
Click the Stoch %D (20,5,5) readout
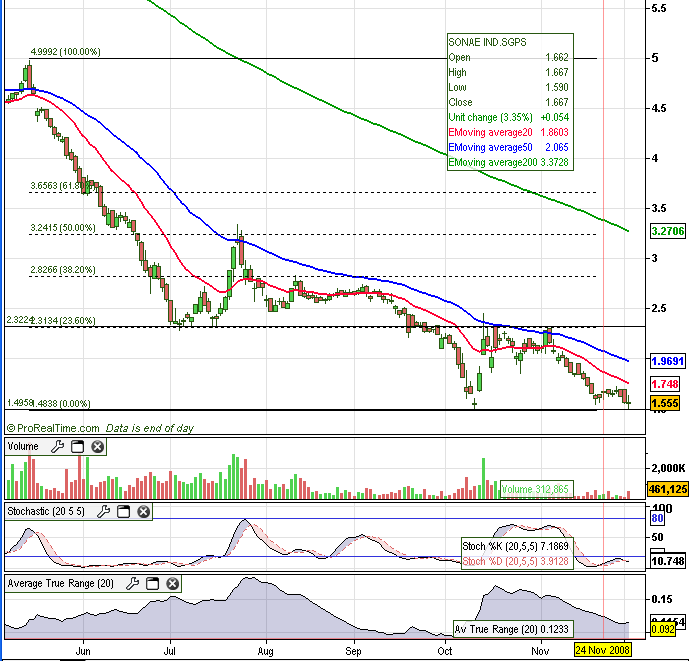coord(515,561)
